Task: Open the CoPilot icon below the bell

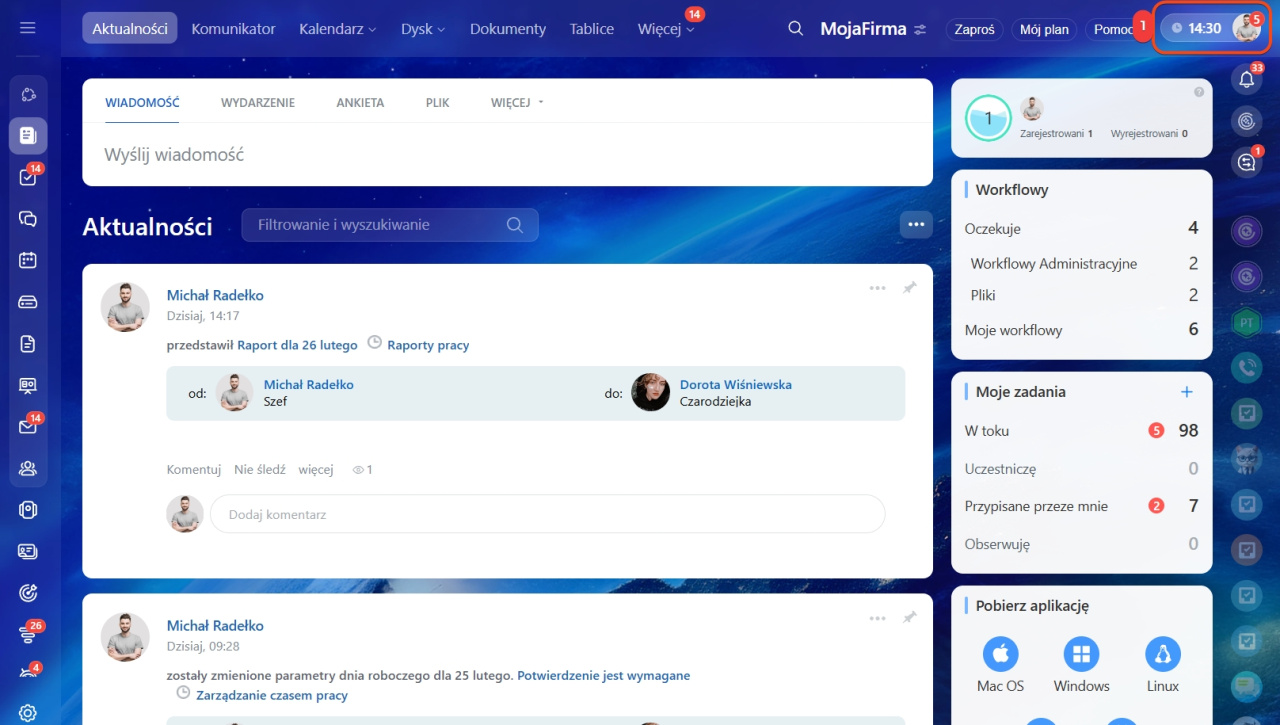Action: (1246, 121)
